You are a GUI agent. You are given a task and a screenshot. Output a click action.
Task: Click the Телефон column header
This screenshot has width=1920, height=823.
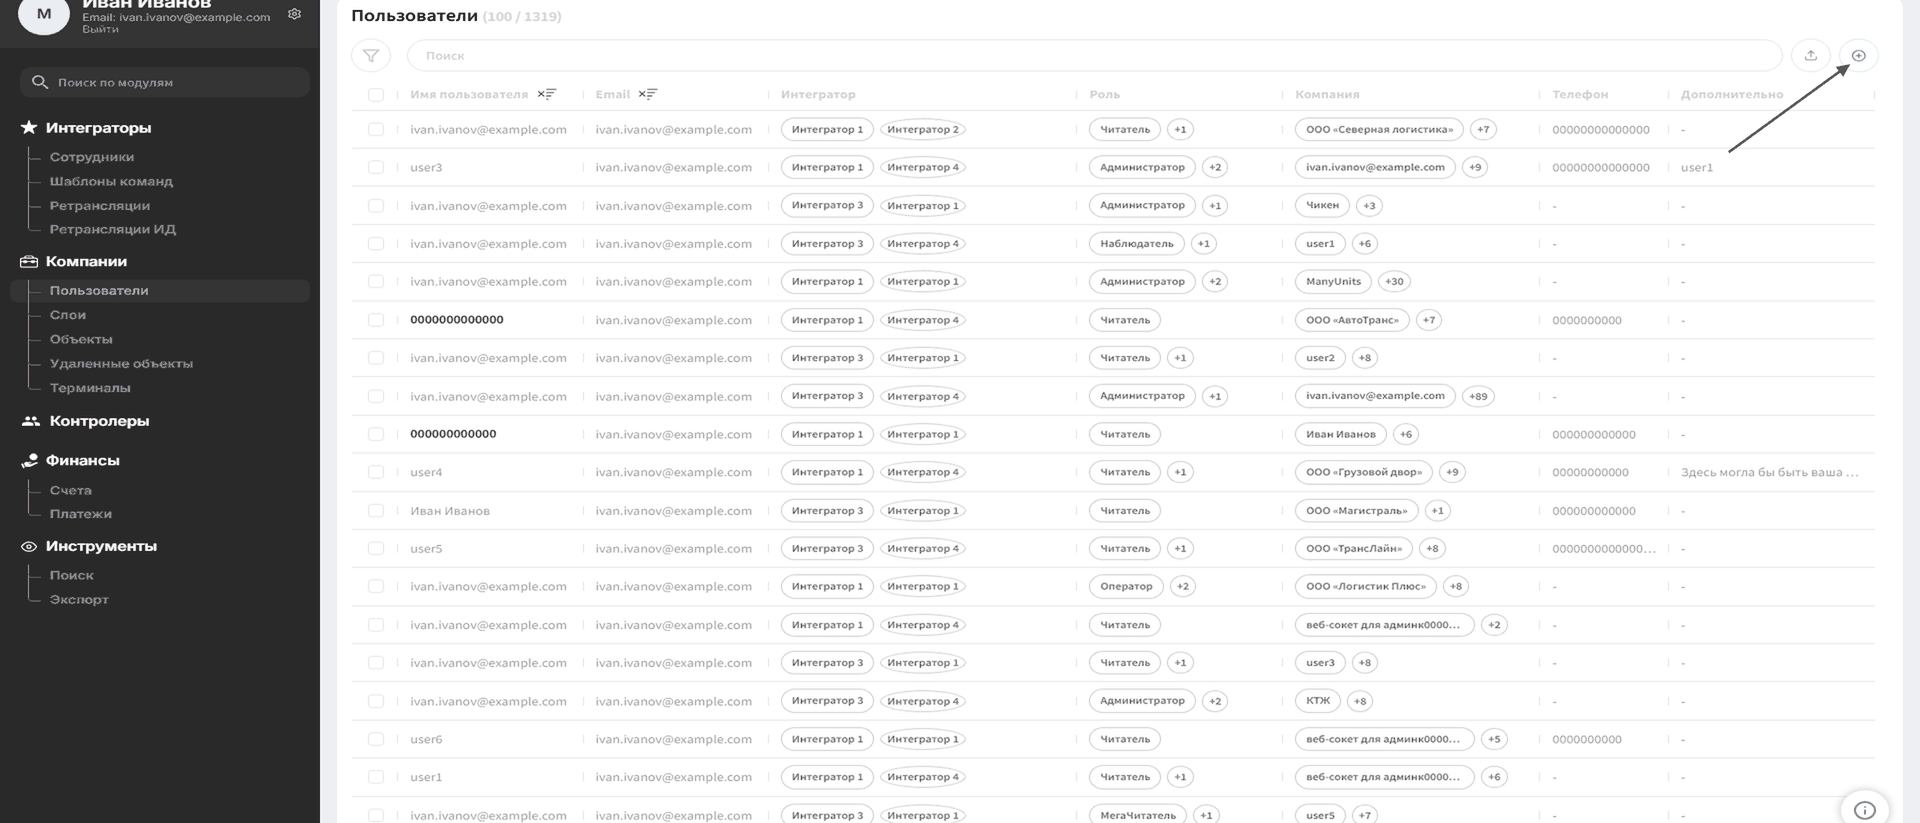1580,94
